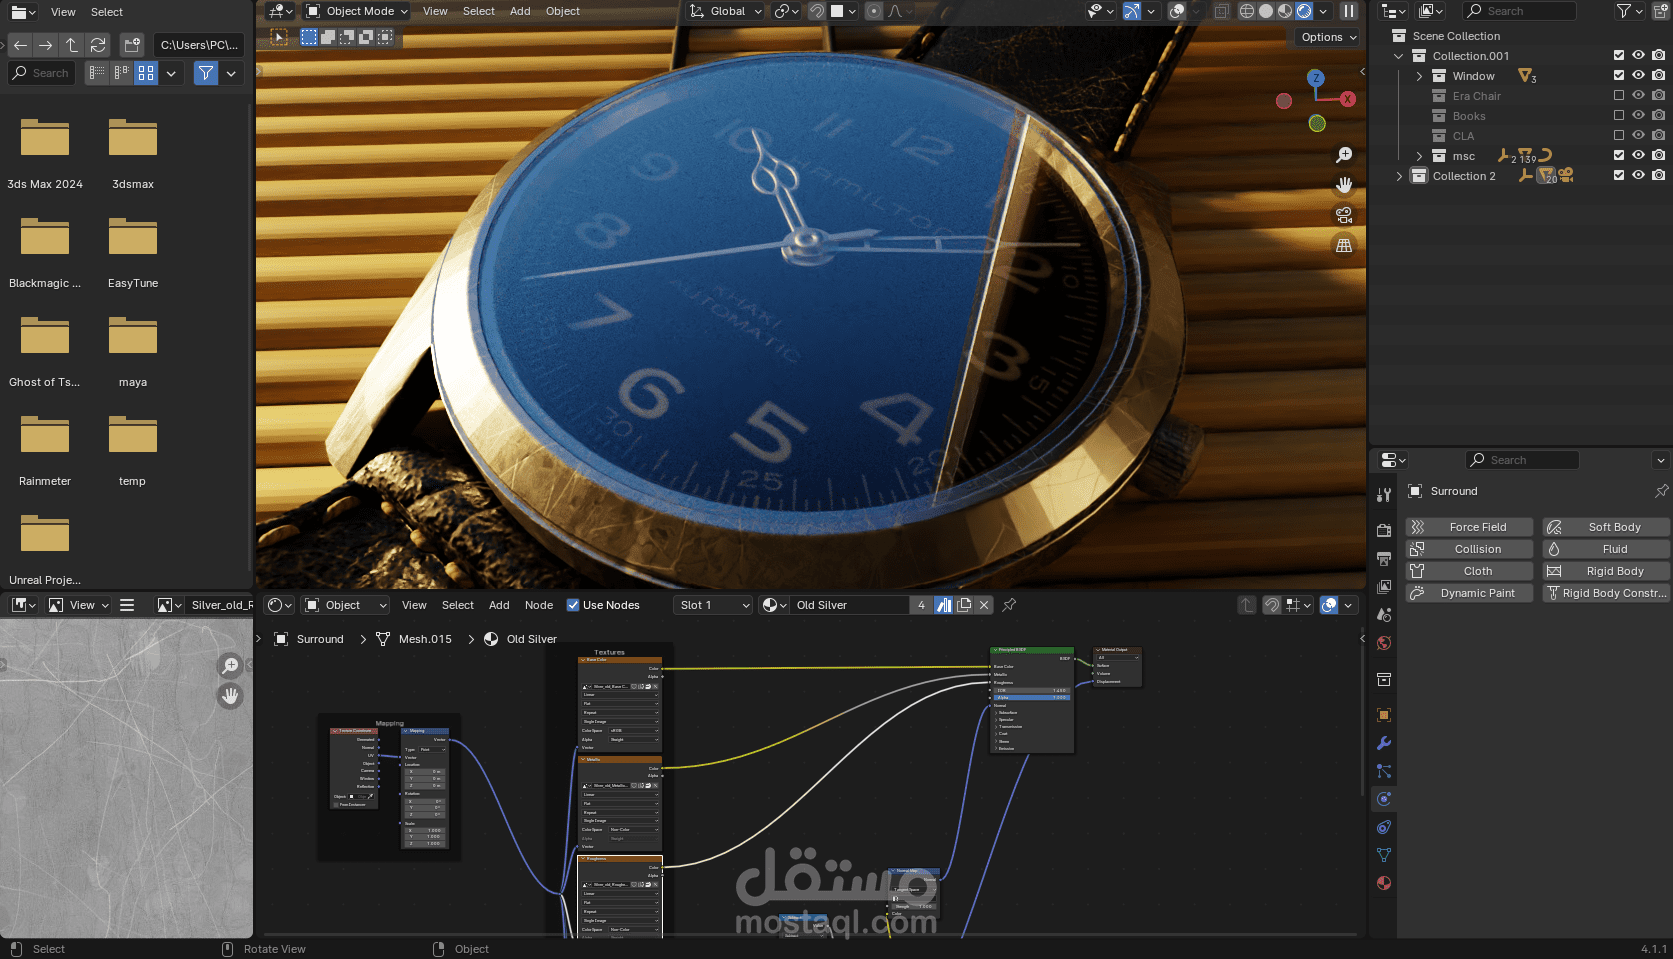Add Soft Body physics
Screen dimensions: 1673x959
pos(1606,527)
